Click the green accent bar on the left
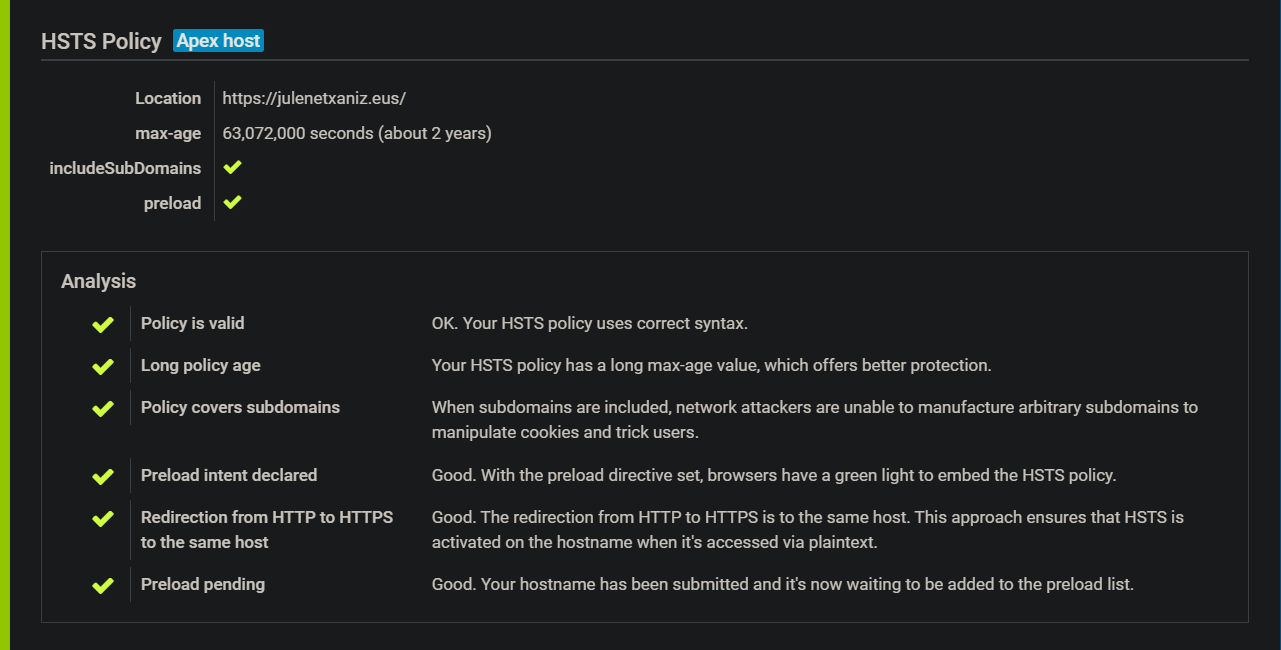 pyautogui.click(x=4, y=325)
